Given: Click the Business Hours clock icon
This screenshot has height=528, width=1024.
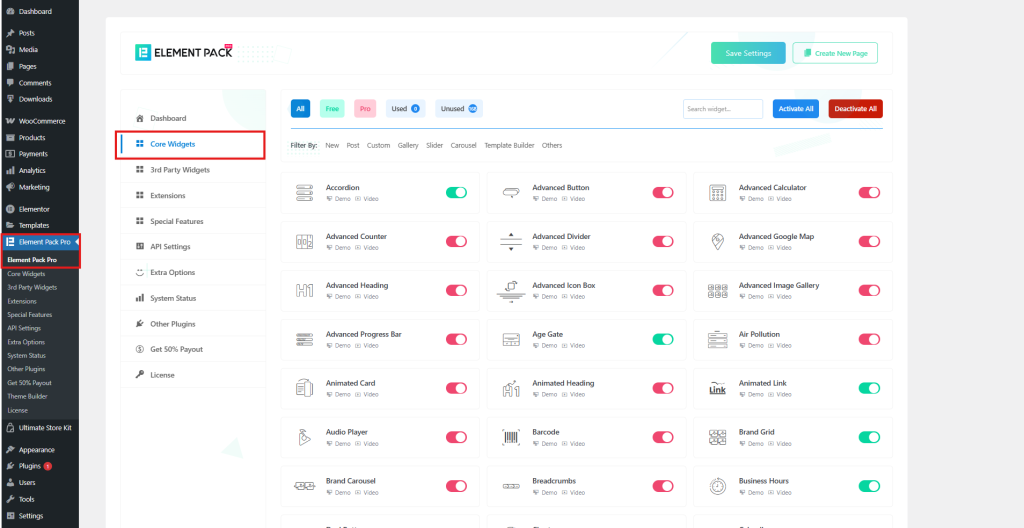Looking at the screenshot, I should (717, 486).
